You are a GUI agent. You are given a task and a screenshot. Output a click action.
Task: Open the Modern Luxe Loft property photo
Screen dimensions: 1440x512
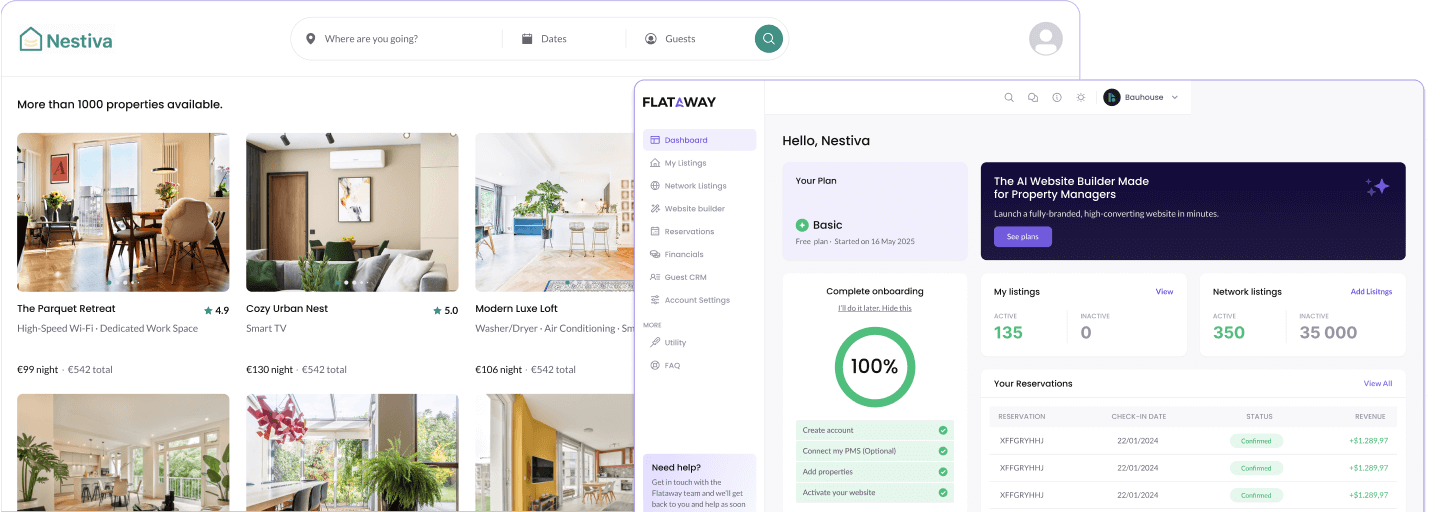pos(555,212)
